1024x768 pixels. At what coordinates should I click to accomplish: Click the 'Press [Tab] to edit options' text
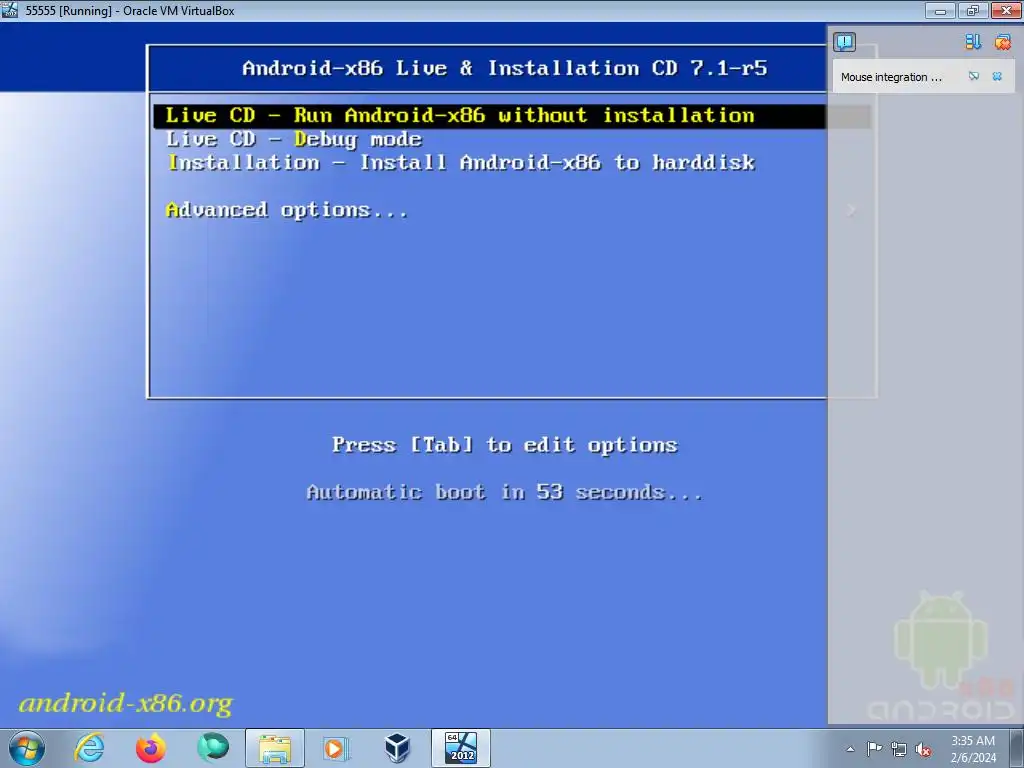tap(505, 445)
